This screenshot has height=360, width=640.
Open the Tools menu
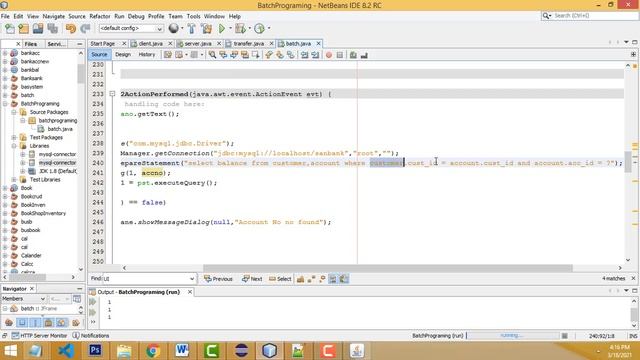[193, 16]
